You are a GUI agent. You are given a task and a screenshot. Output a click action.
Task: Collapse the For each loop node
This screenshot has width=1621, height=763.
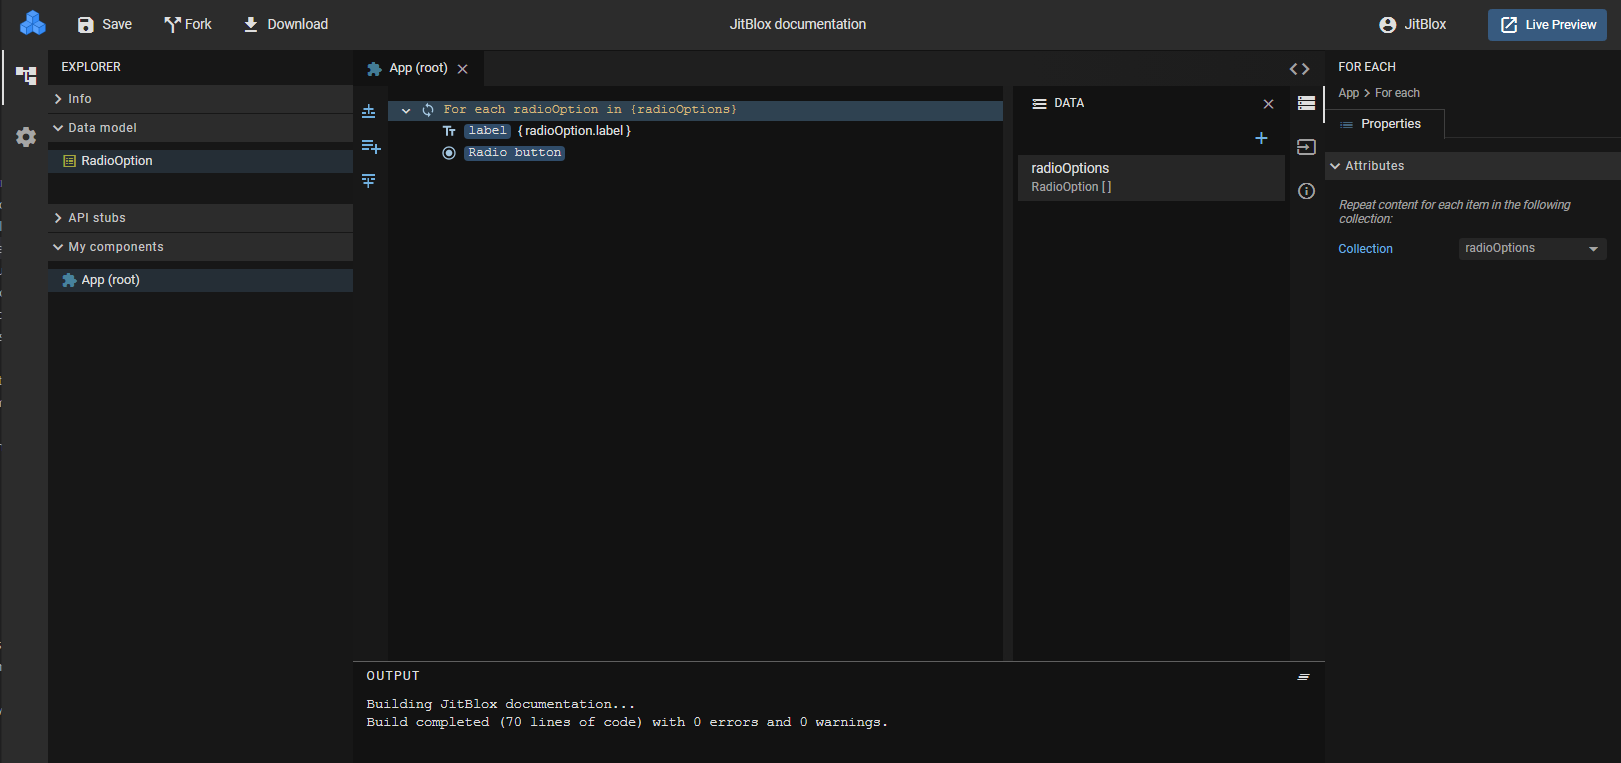[406, 110]
